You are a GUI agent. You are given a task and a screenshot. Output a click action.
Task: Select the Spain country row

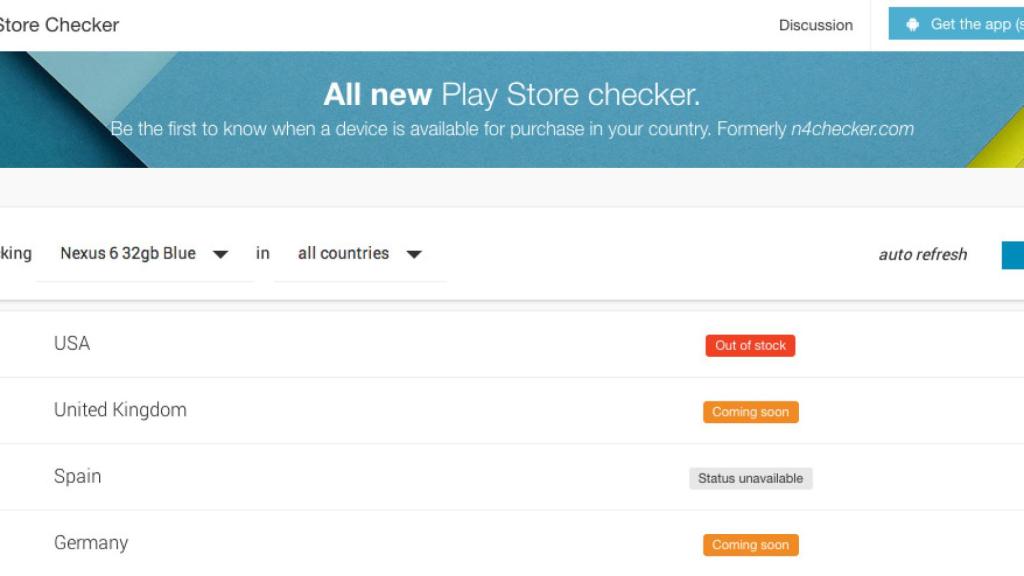pyautogui.click(x=76, y=477)
